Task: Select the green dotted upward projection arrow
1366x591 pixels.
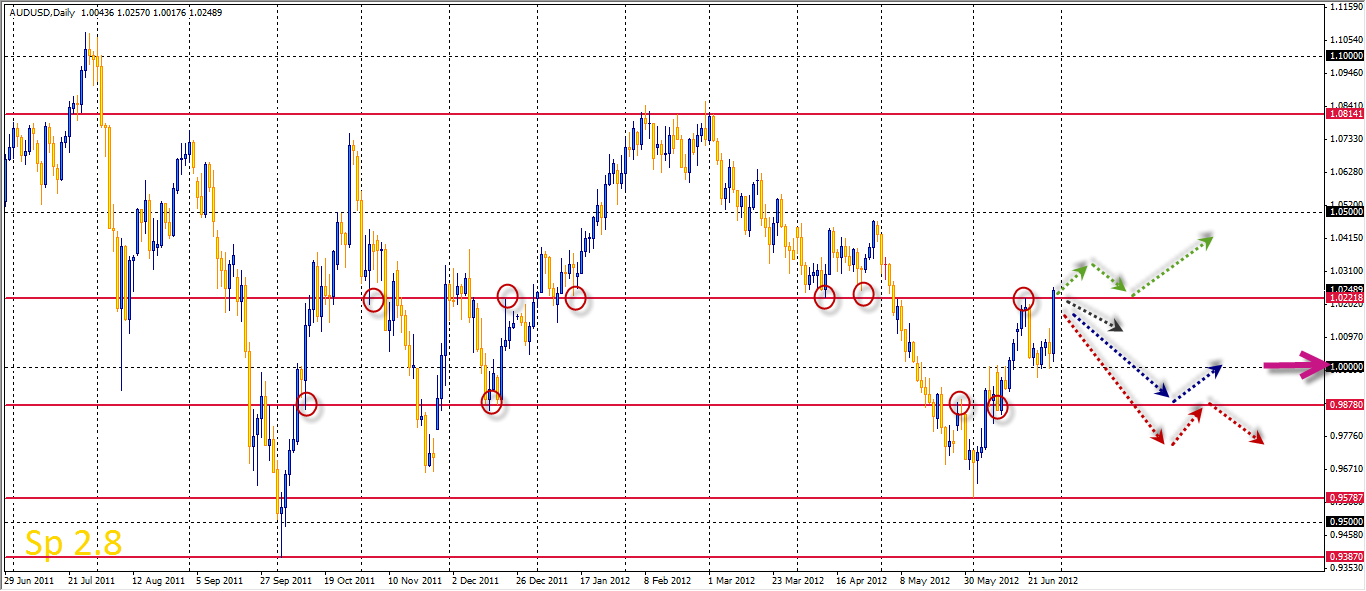Action: point(1170,264)
